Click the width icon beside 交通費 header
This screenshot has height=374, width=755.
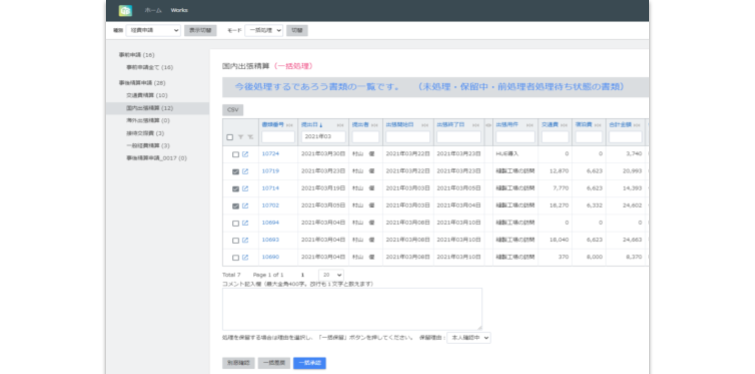click(x=564, y=125)
